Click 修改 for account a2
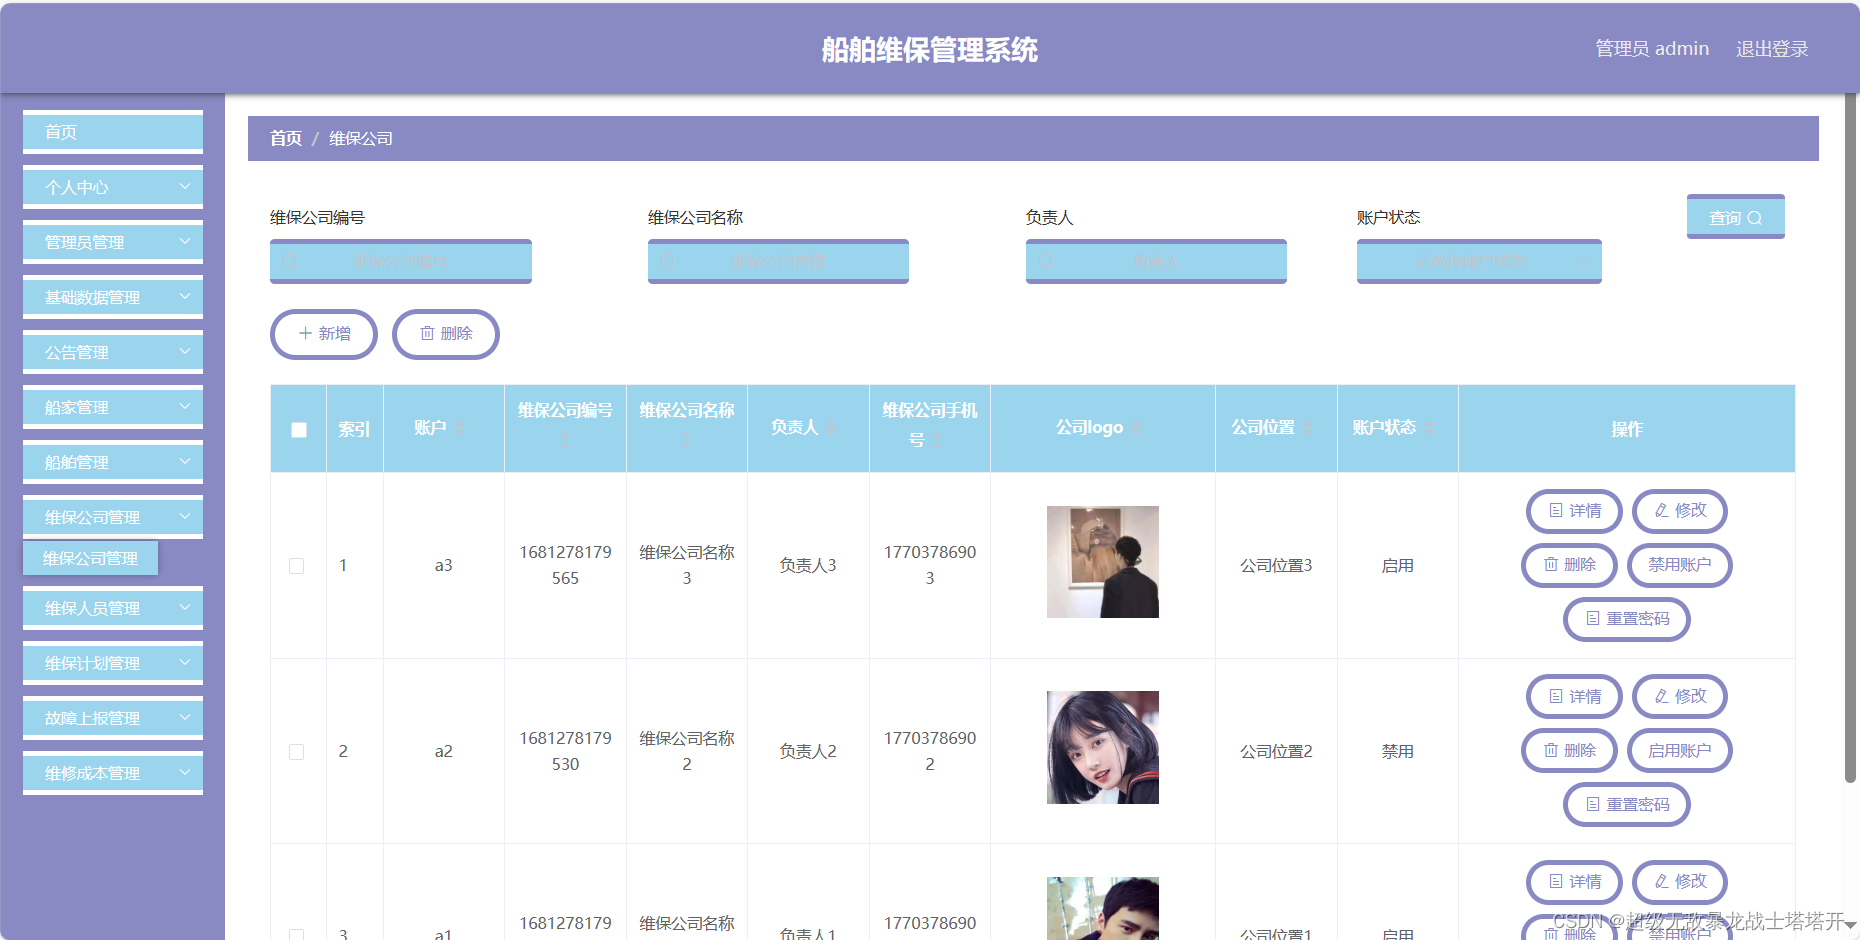Viewport: 1860px width, 940px height. tap(1680, 697)
